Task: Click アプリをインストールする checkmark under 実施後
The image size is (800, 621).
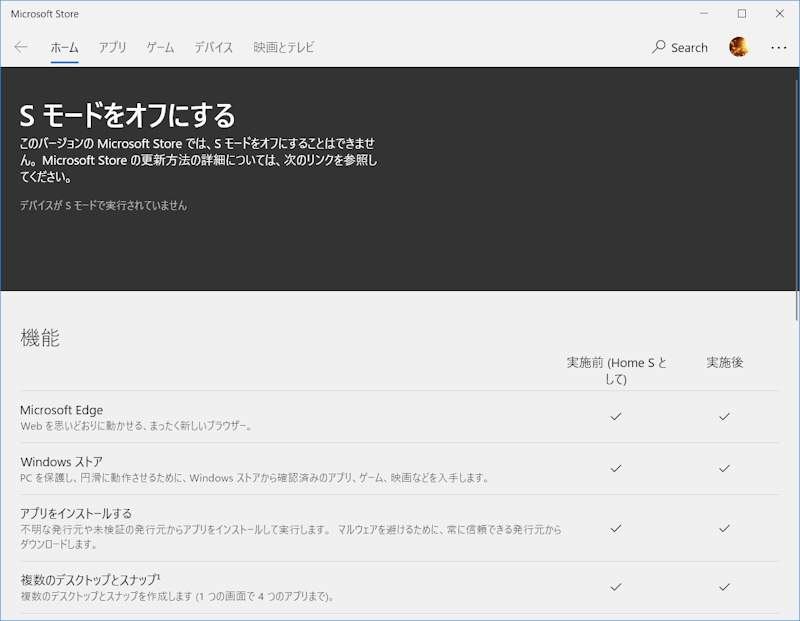Action: pyautogui.click(x=724, y=528)
